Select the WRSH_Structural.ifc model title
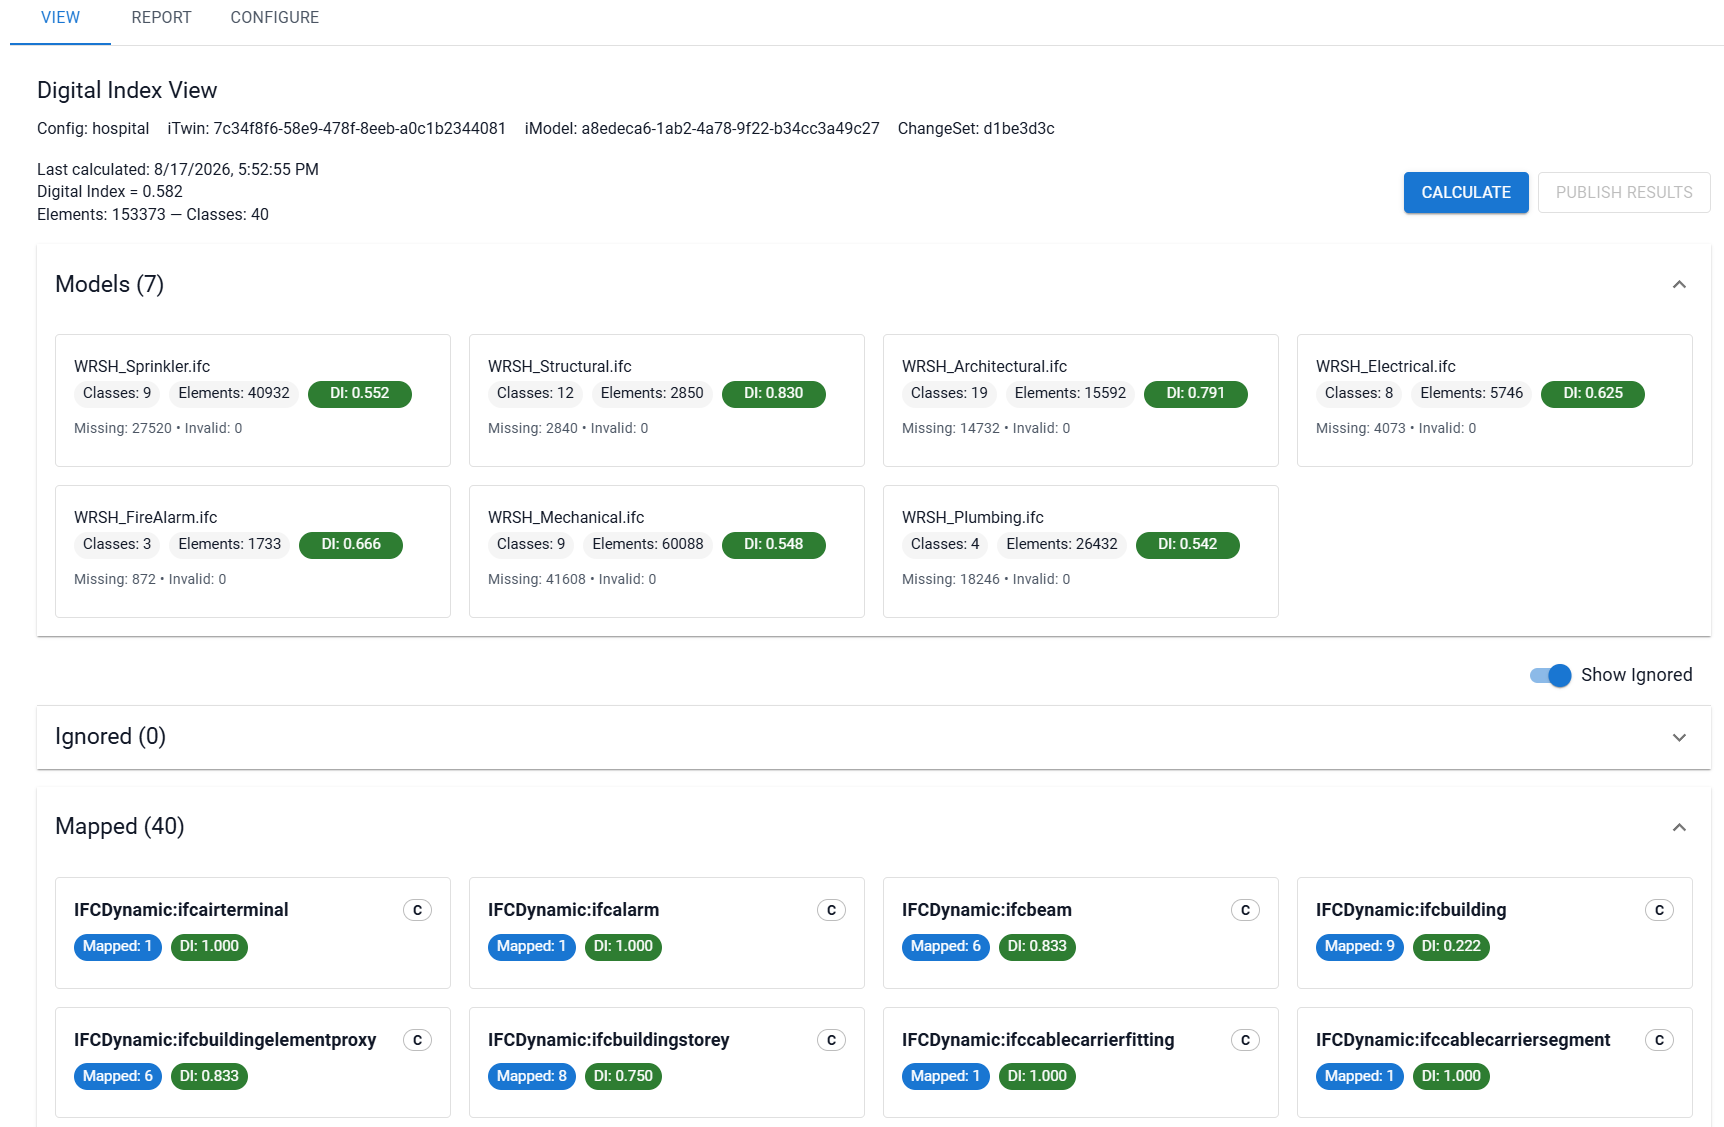Screen dimensions: 1724x1127 tap(560, 366)
